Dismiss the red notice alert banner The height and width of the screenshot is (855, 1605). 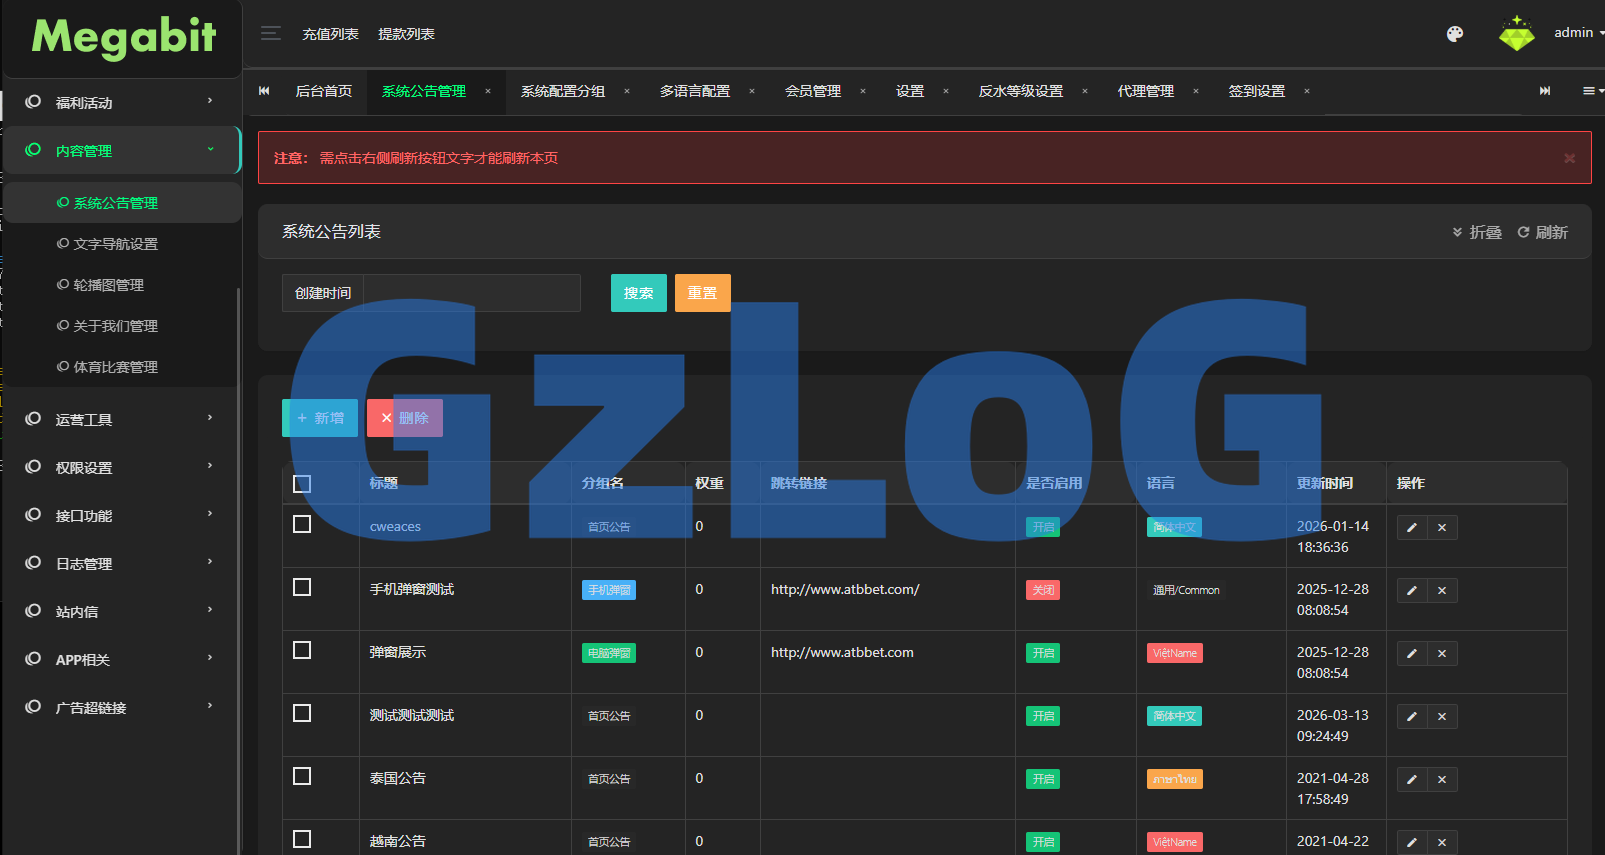(x=1569, y=158)
